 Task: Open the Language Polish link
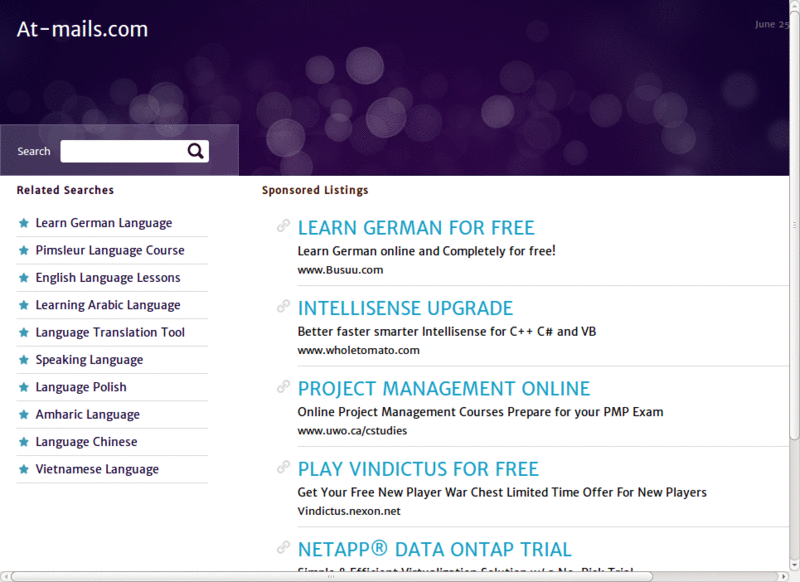[x=81, y=387]
